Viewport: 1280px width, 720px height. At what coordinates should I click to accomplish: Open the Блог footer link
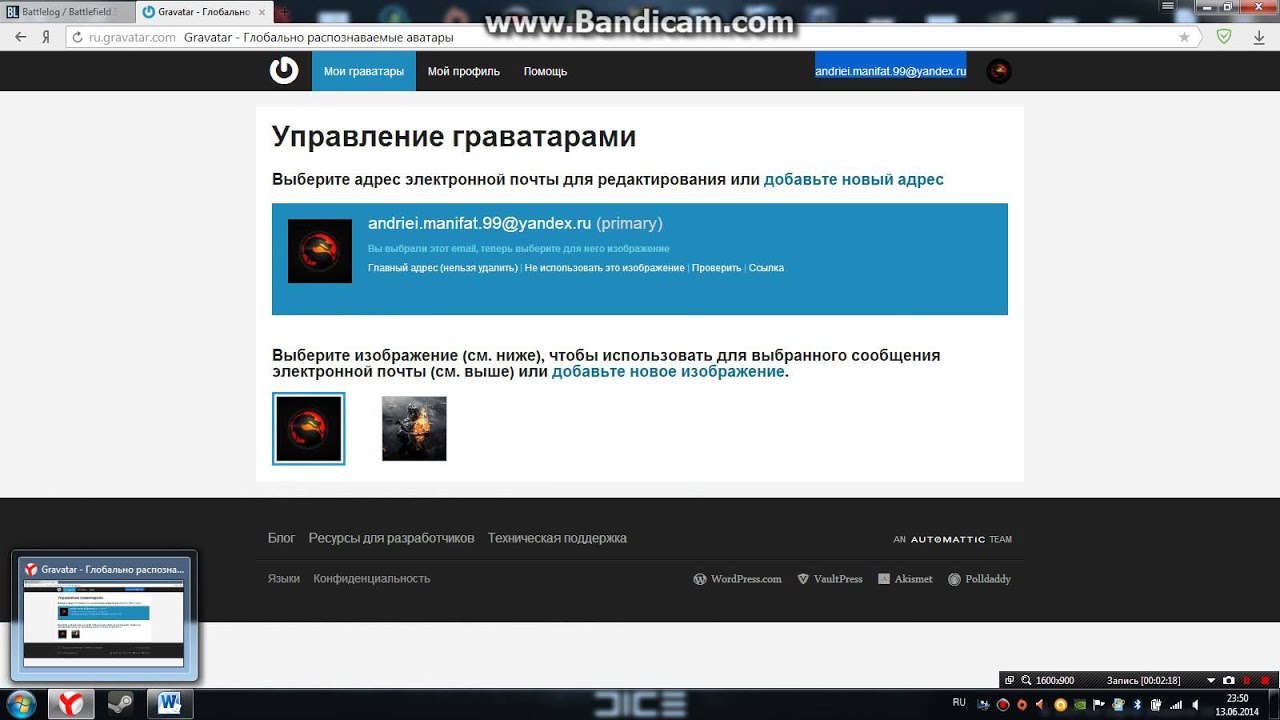[282, 538]
